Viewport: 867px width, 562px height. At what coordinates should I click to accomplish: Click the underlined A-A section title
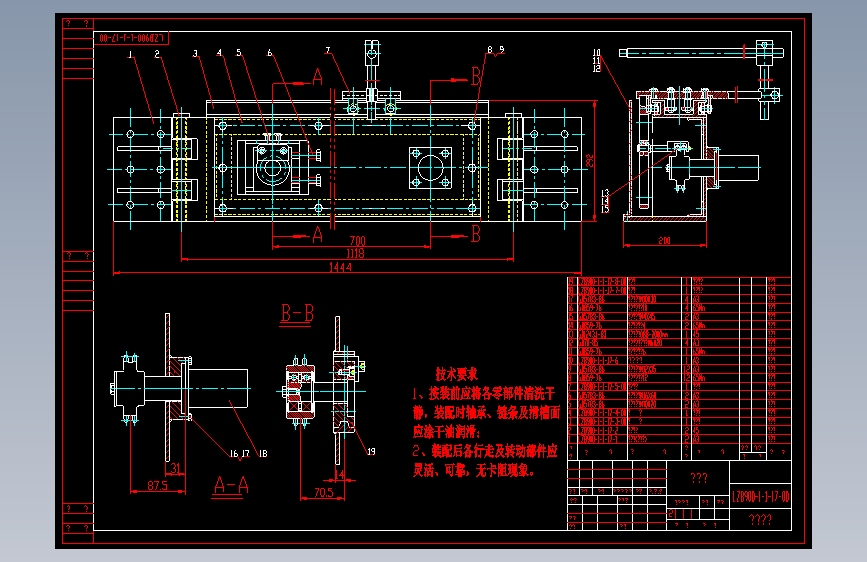click(231, 486)
